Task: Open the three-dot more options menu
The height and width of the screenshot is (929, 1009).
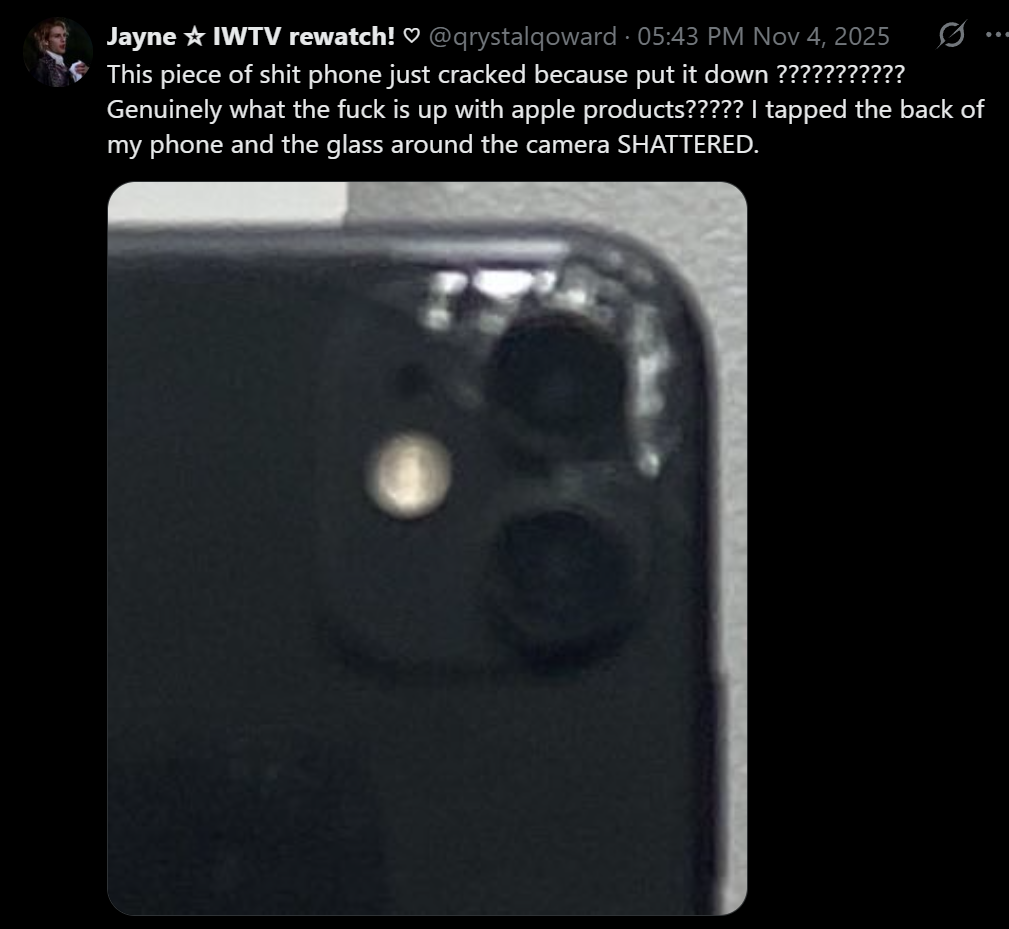Action: 997,35
